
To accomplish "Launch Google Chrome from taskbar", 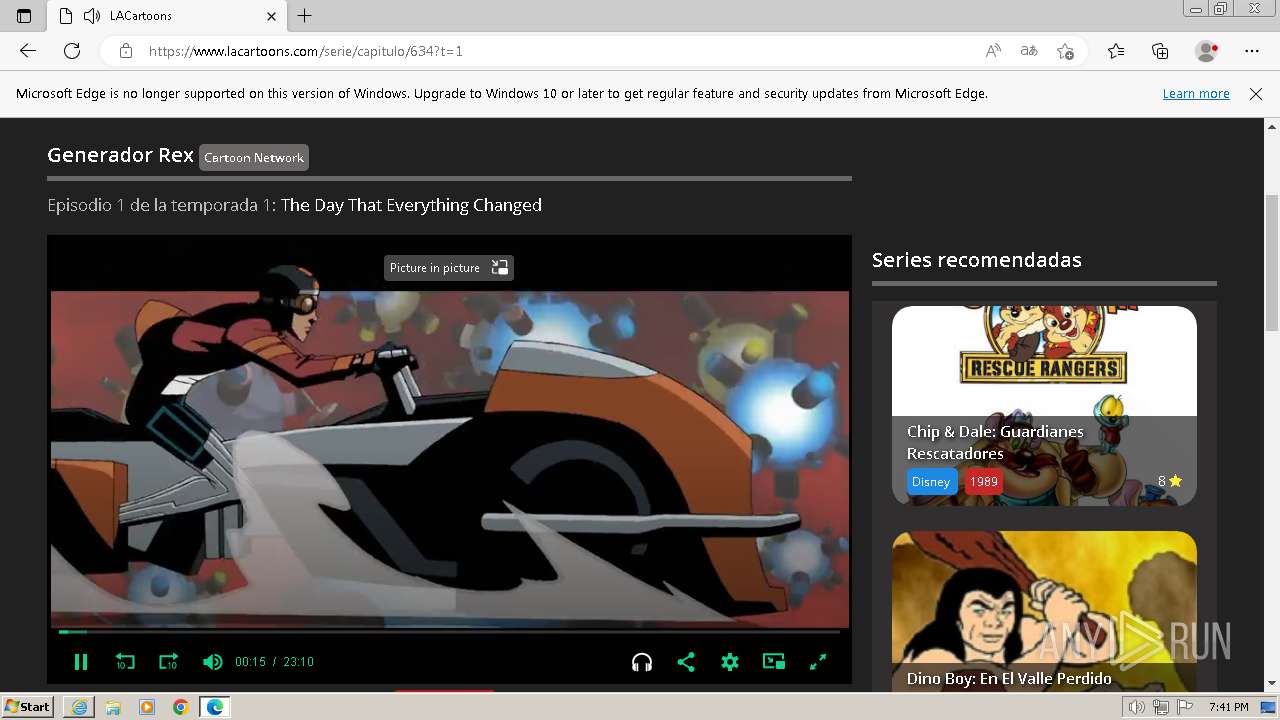I will [181, 707].
